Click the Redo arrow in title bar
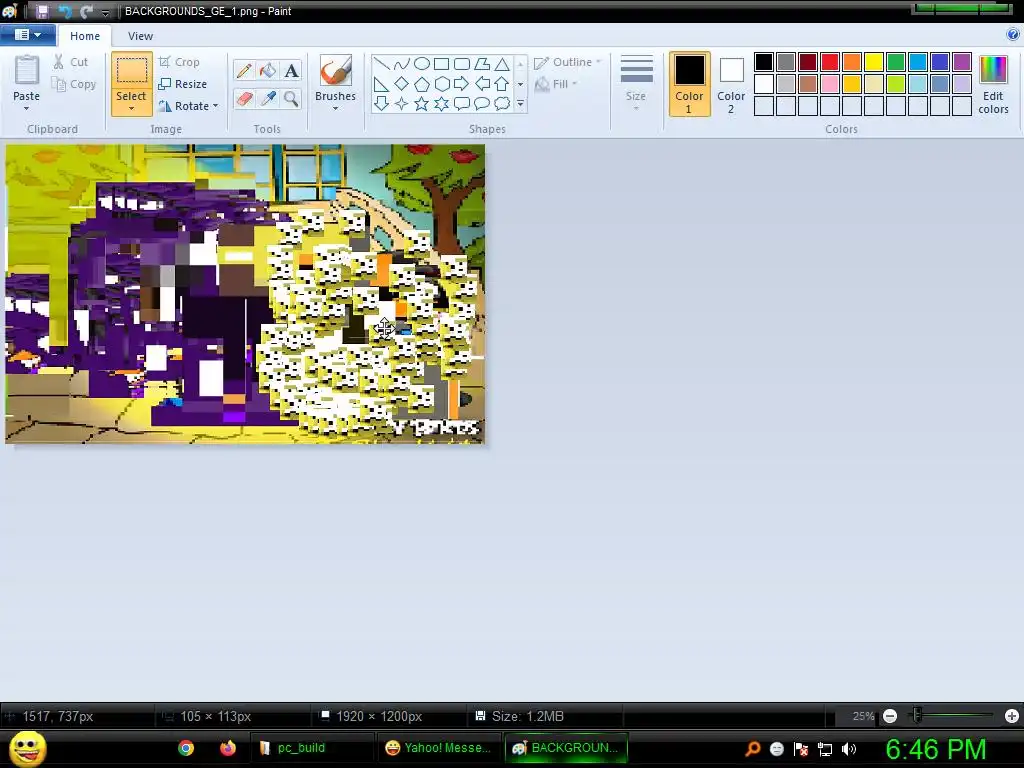 86,11
